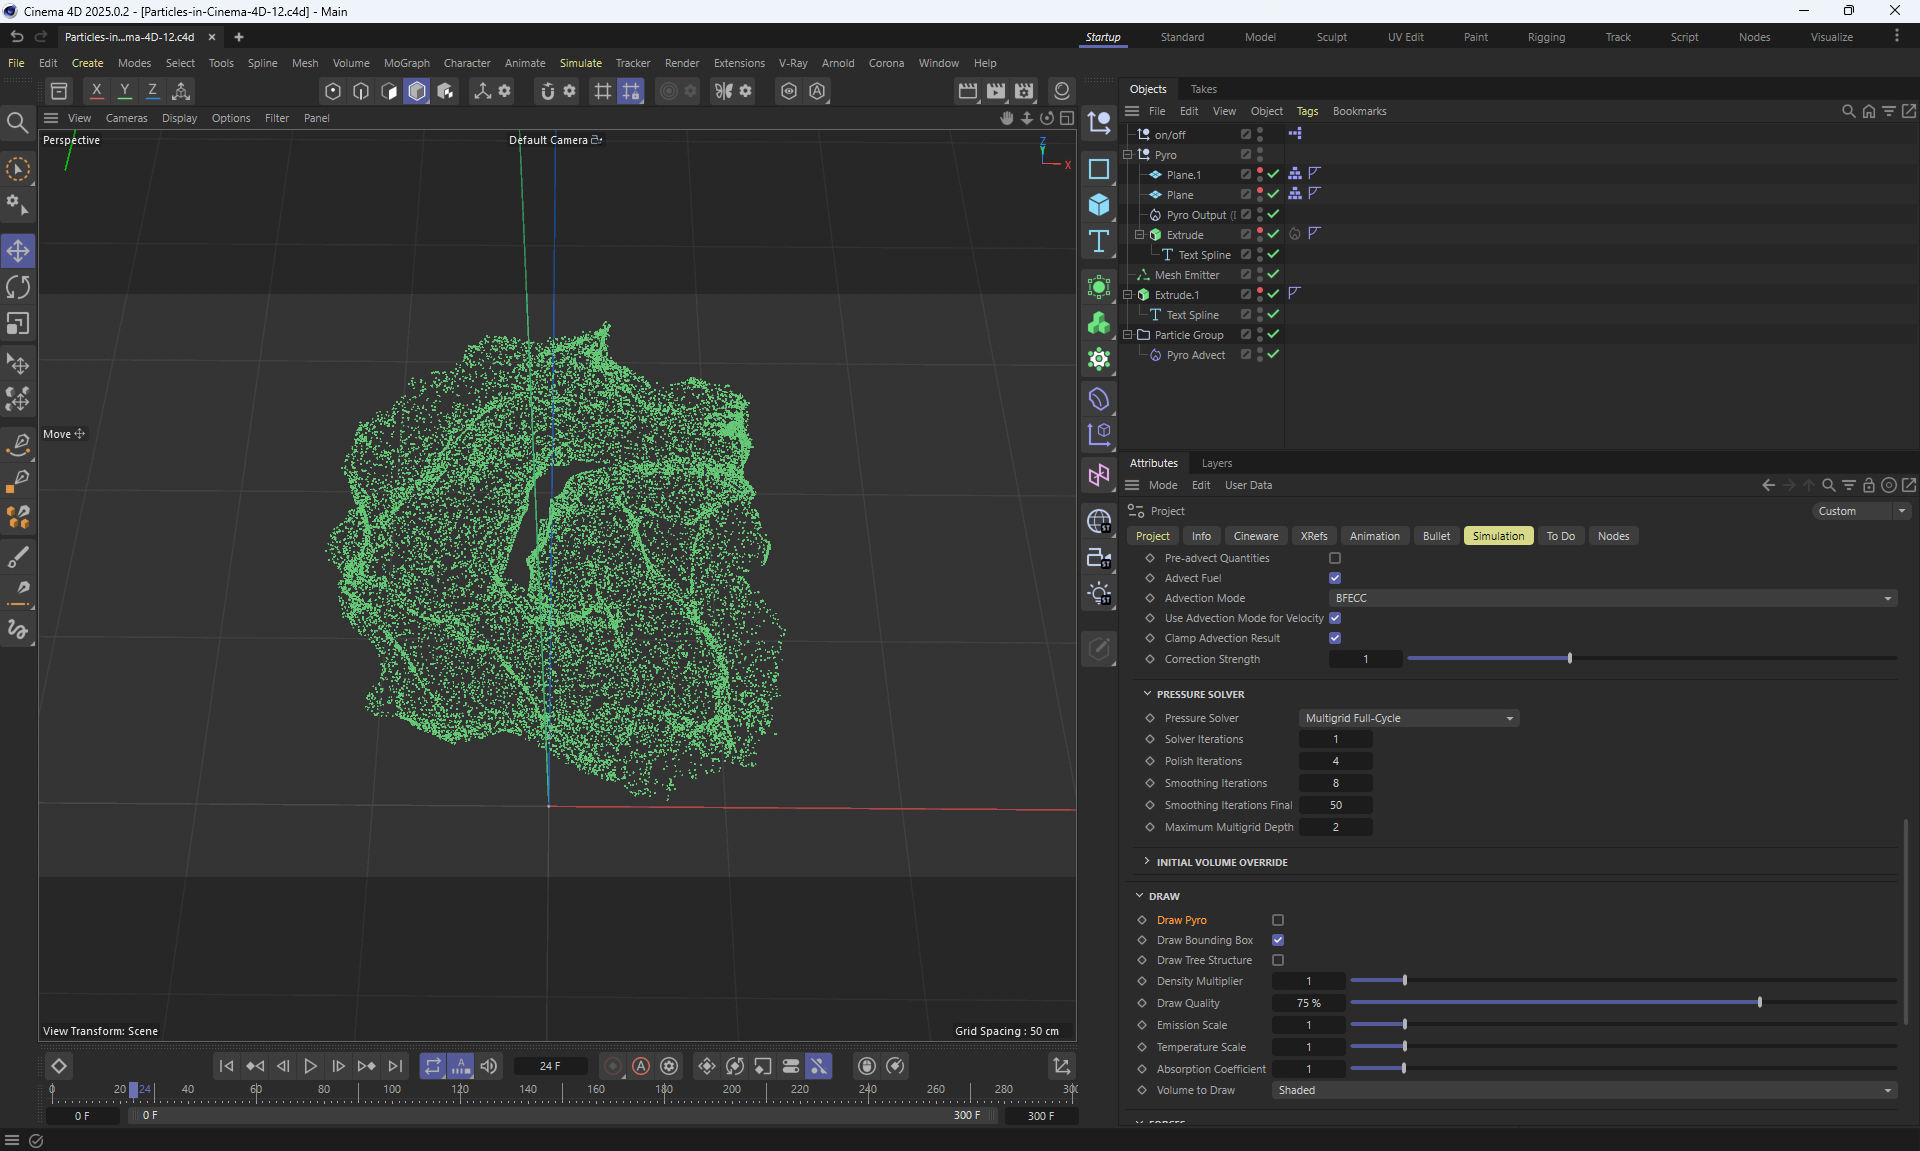This screenshot has height=1151, width=1920.
Task: Enable the Draw Pyro checkbox
Action: pos(1278,920)
